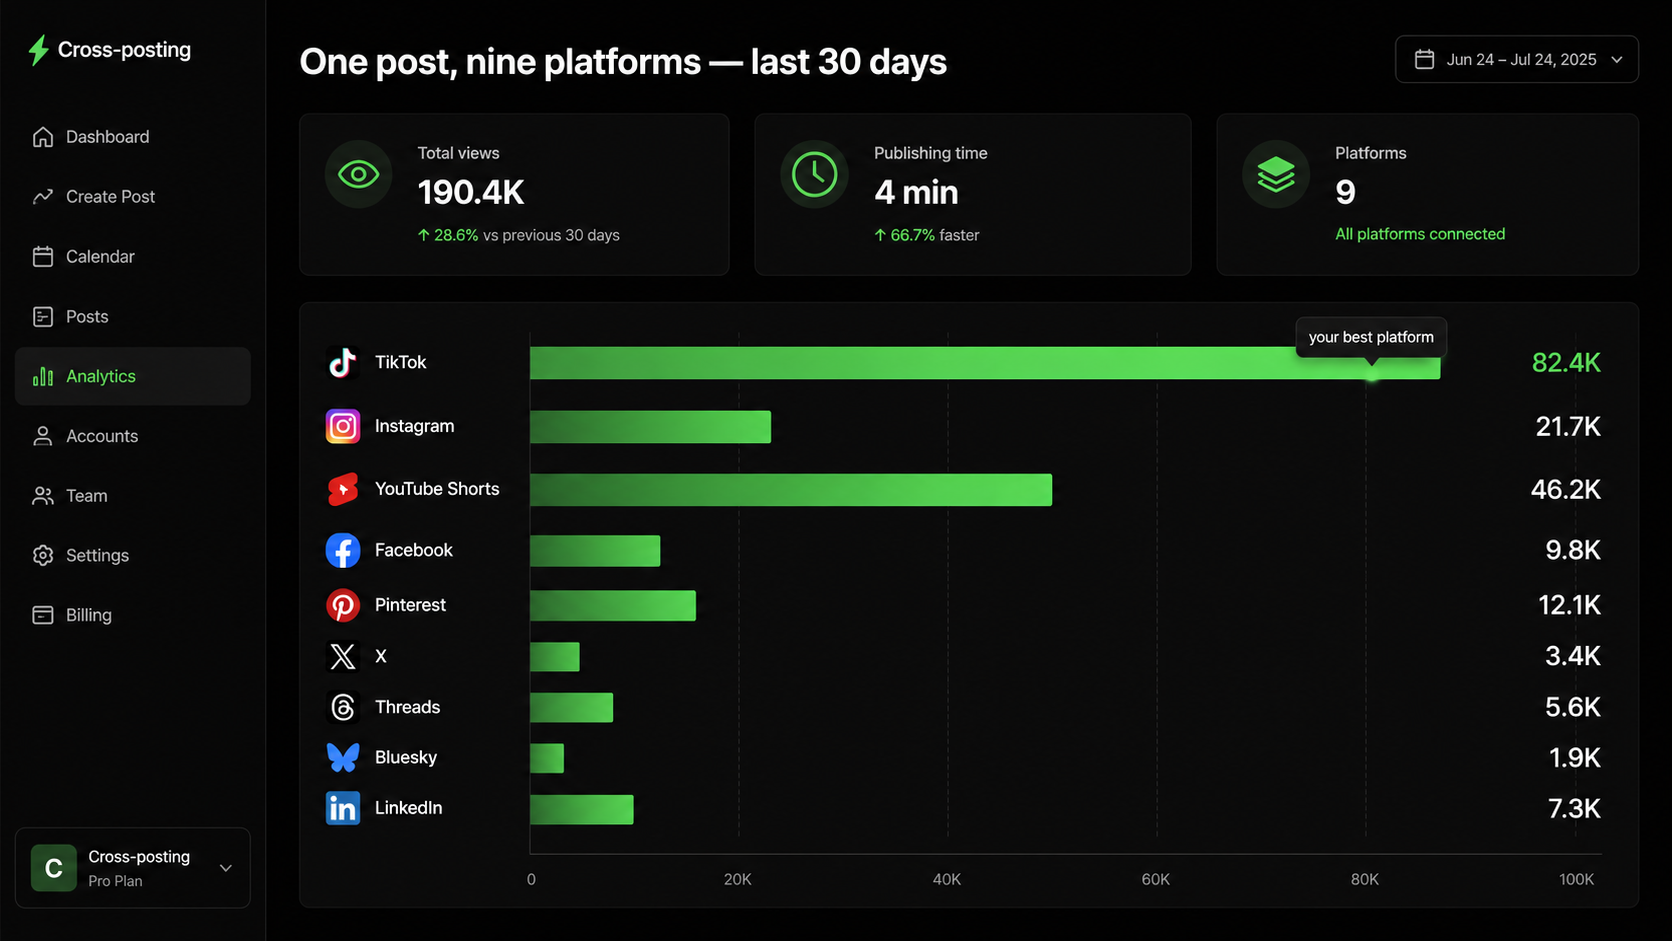This screenshot has width=1672, height=941.
Task: Click the X platform icon
Action: pos(343,656)
